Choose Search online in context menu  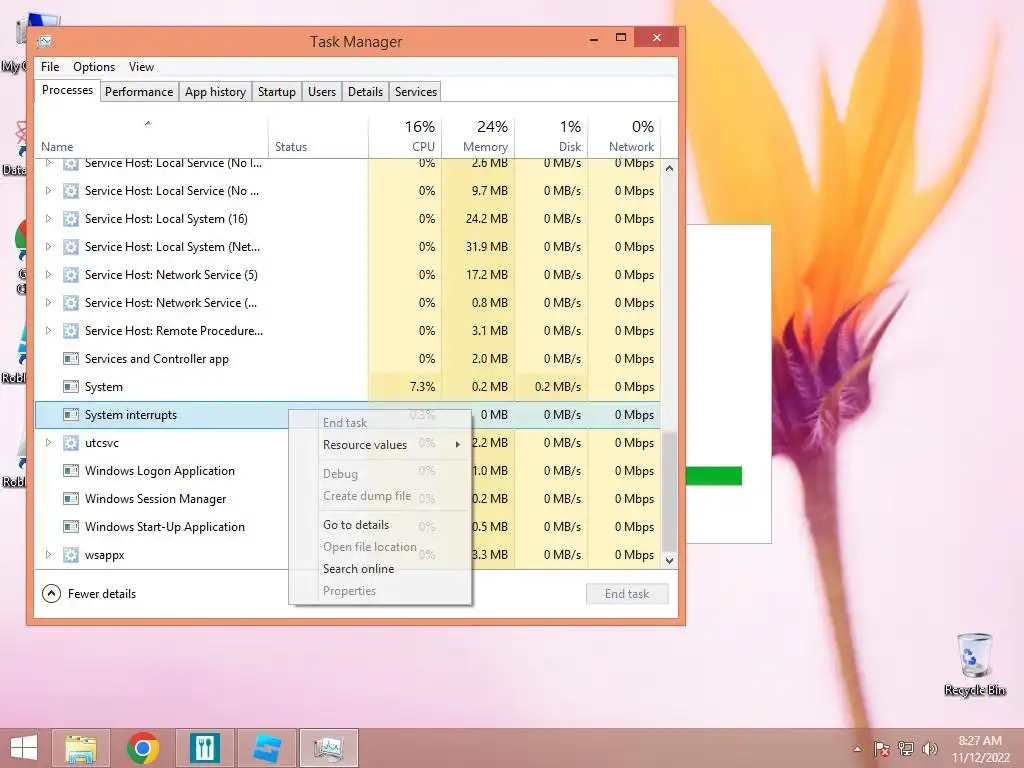[x=380, y=569]
